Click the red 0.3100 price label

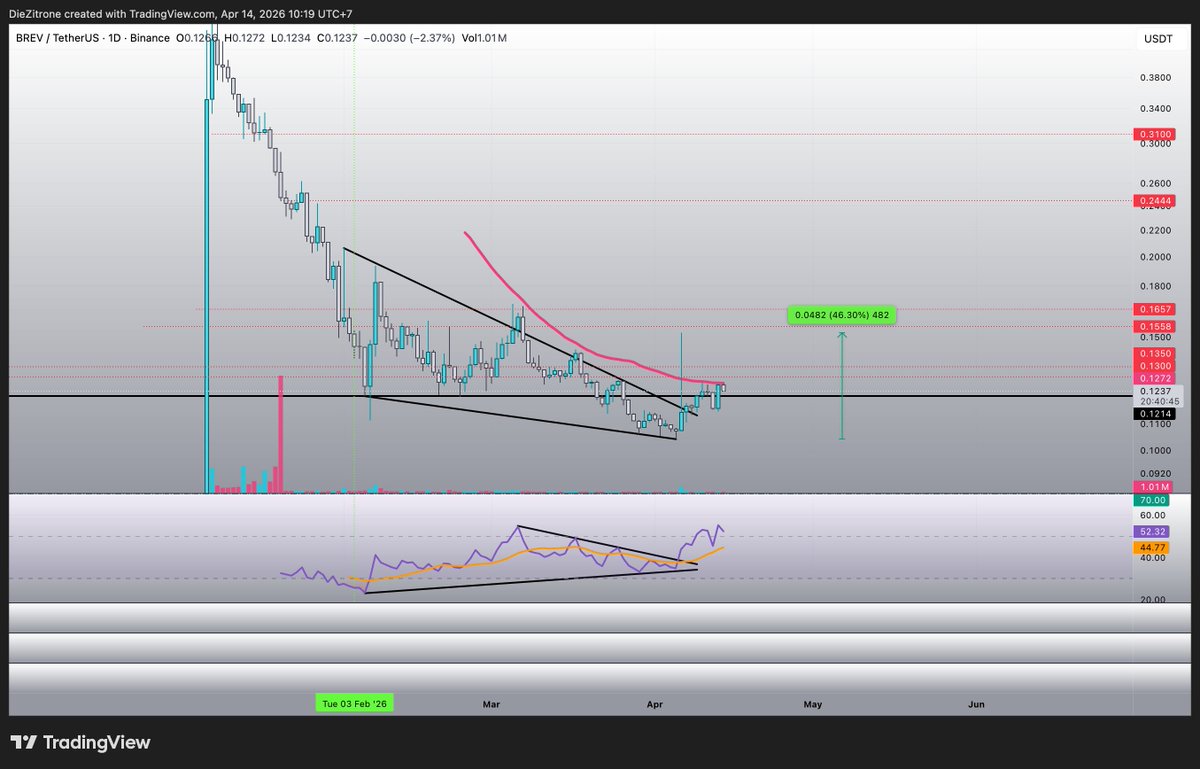[x=1153, y=133]
